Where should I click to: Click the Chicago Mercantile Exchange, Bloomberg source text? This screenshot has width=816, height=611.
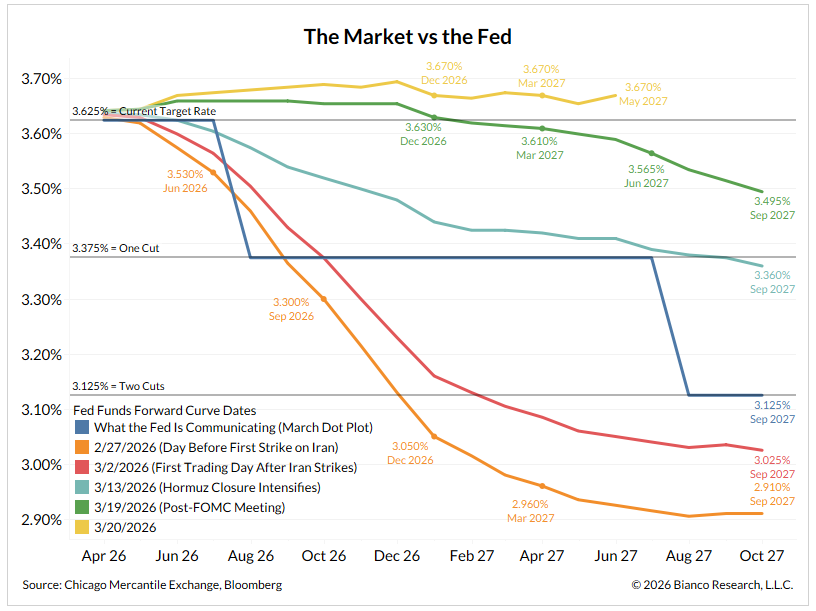(x=152, y=585)
